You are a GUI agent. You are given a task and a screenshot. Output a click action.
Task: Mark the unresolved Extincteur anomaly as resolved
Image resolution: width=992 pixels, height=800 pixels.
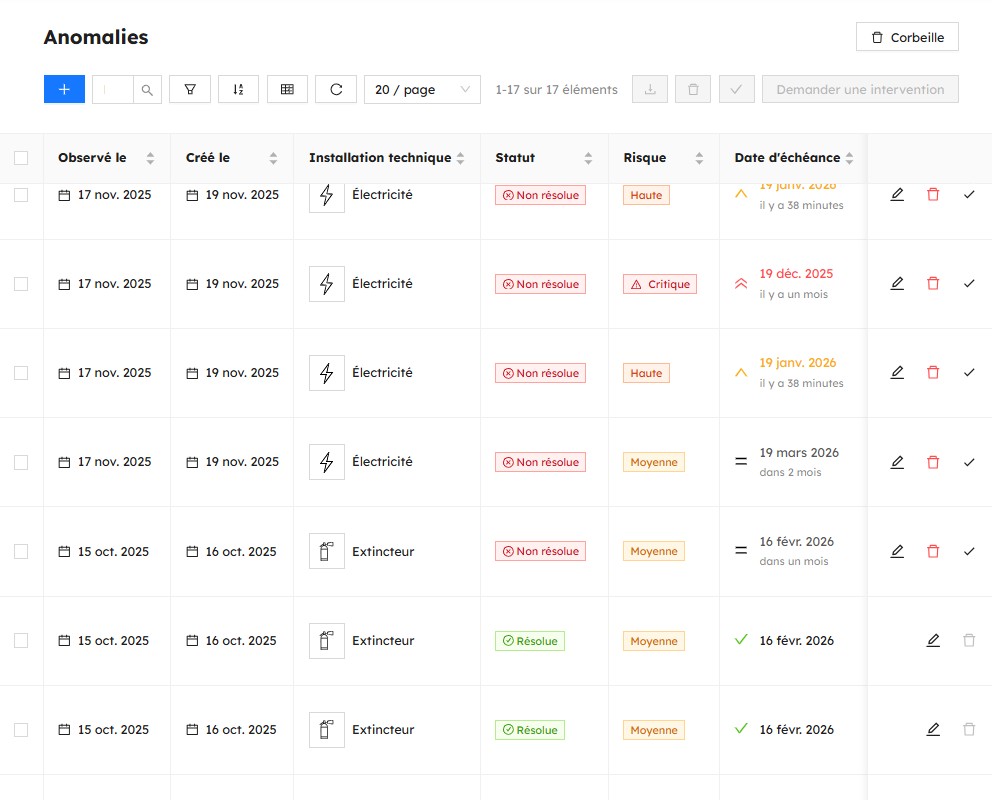click(969, 551)
